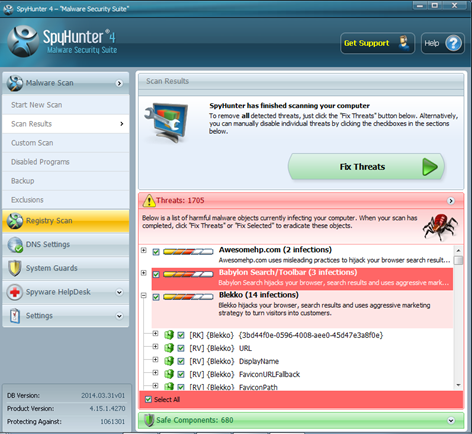This screenshot has width=472, height=434.
Task: Click the registry icon for {Blekko} URL entry
Action: 169,348
